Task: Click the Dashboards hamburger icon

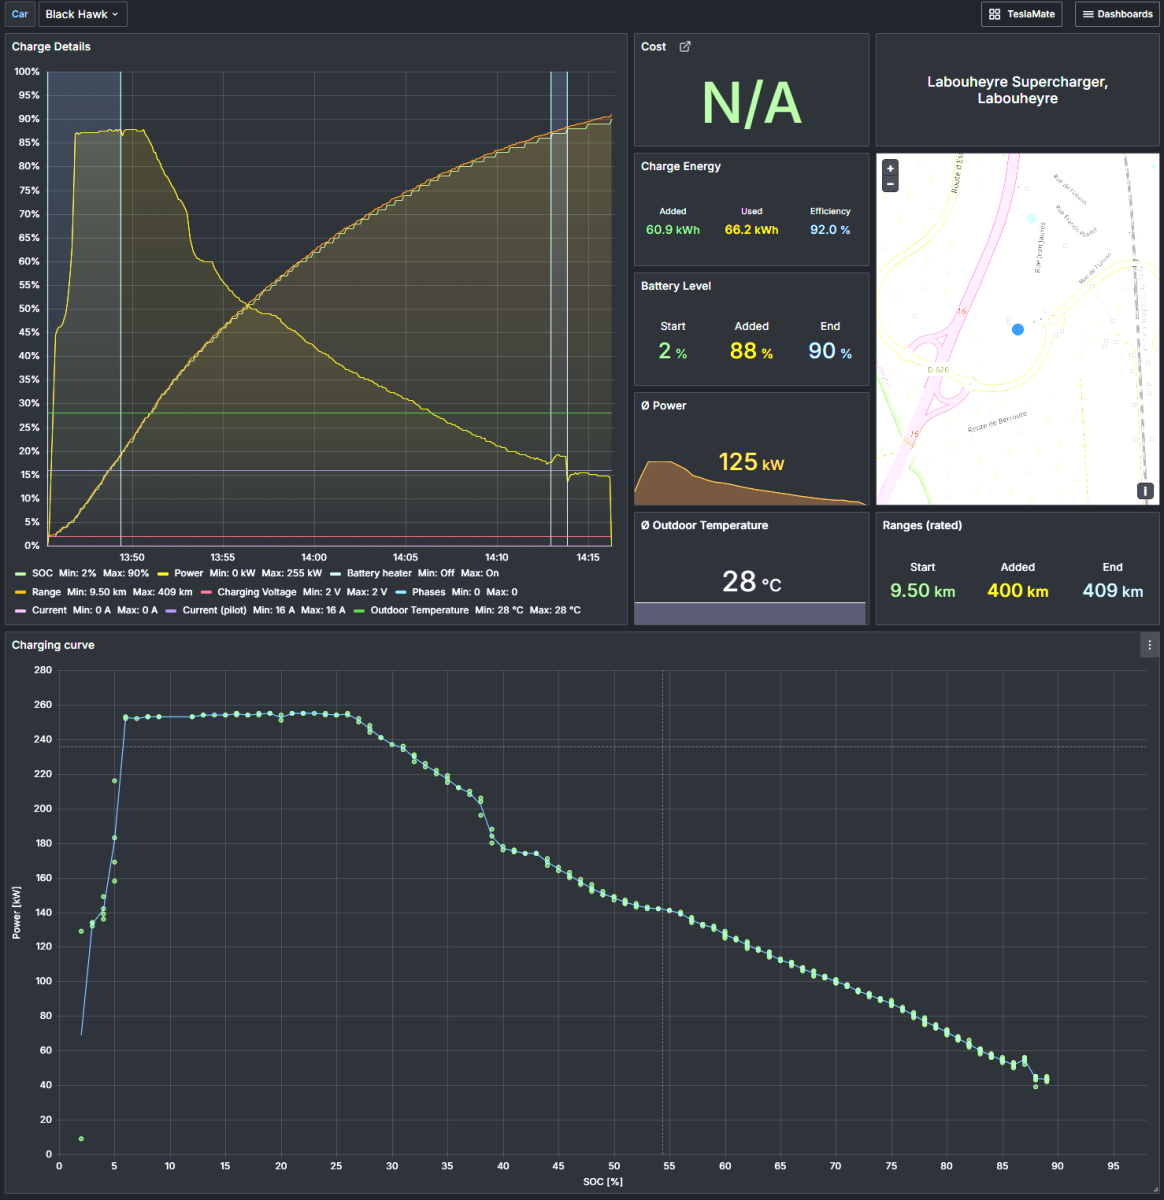Action: pyautogui.click(x=1088, y=14)
